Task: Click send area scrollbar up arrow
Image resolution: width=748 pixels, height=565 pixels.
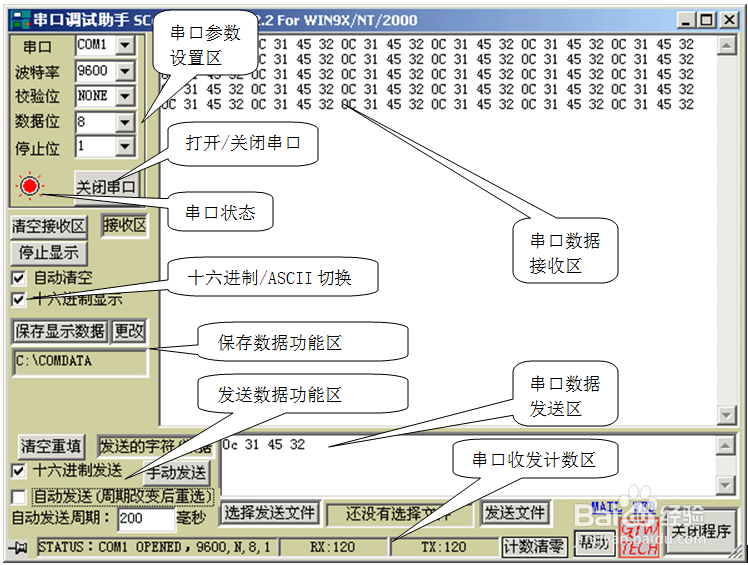Action: tap(725, 446)
